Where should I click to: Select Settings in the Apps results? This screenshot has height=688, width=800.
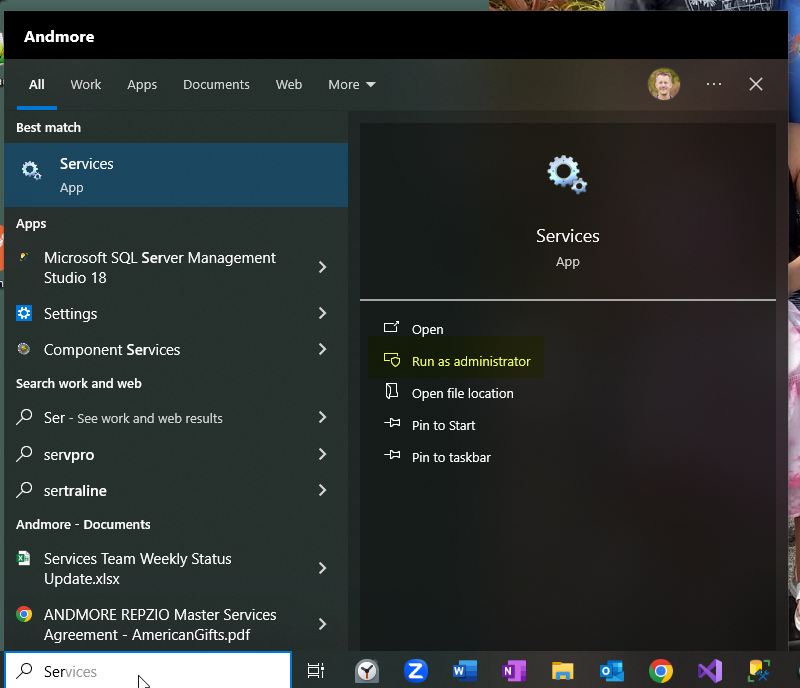point(70,313)
